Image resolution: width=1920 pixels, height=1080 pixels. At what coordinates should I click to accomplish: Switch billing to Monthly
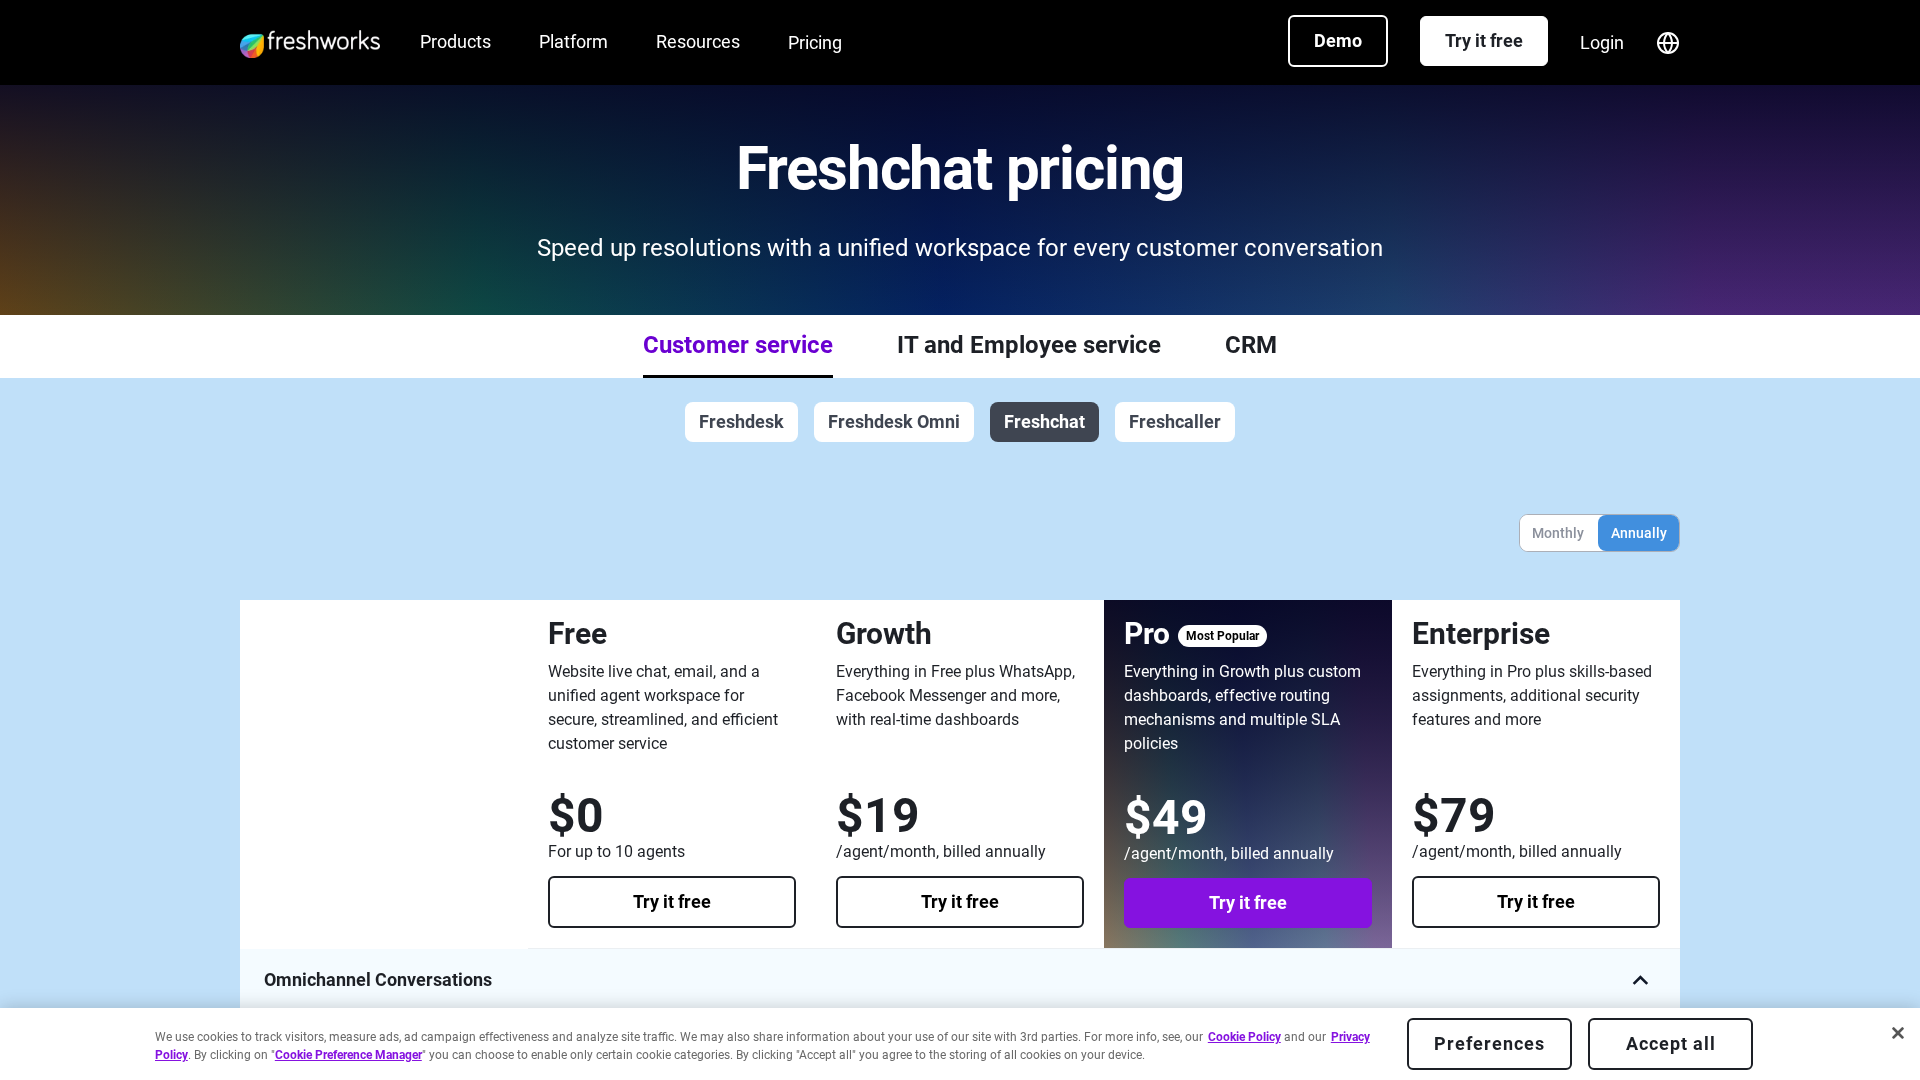pyautogui.click(x=1557, y=533)
